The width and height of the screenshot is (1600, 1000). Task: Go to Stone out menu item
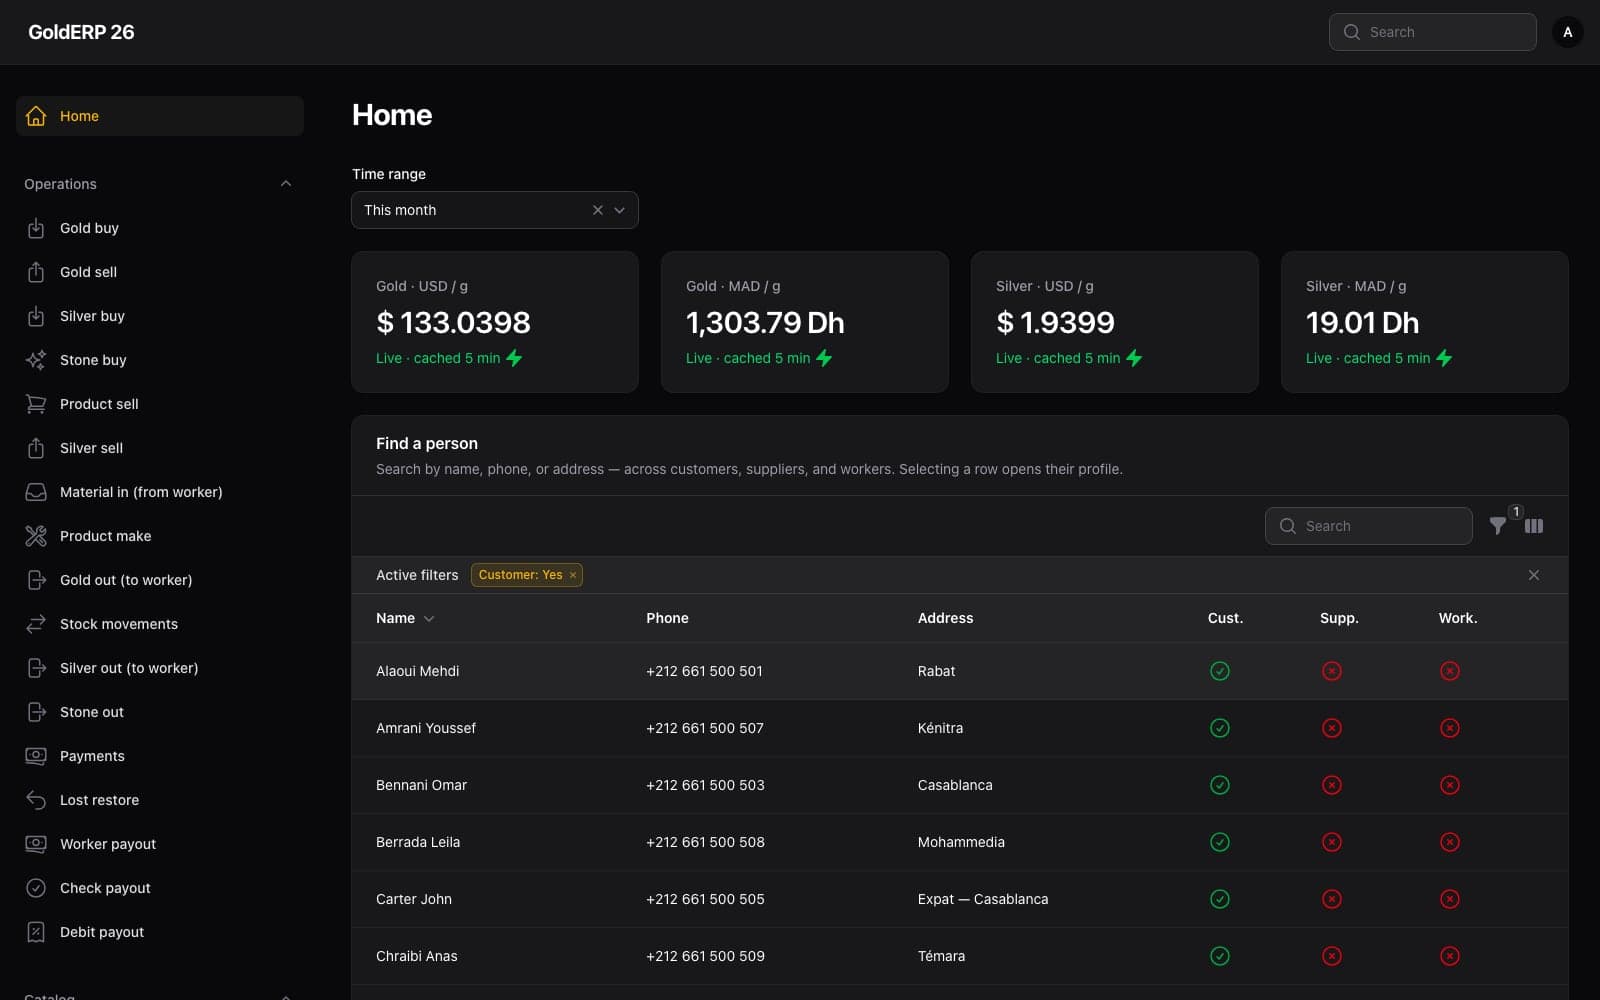(x=160, y=712)
